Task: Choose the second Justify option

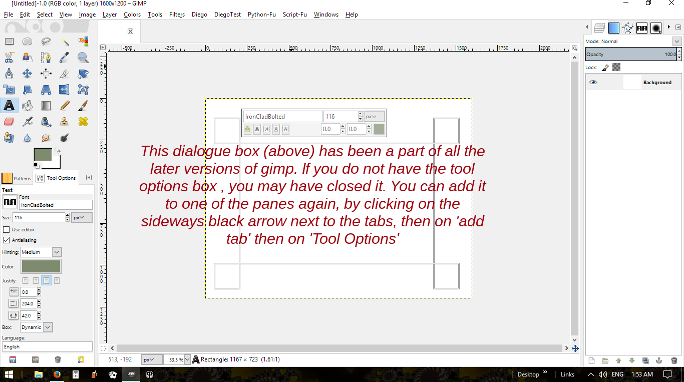Action: pyautogui.click(x=36, y=280)
